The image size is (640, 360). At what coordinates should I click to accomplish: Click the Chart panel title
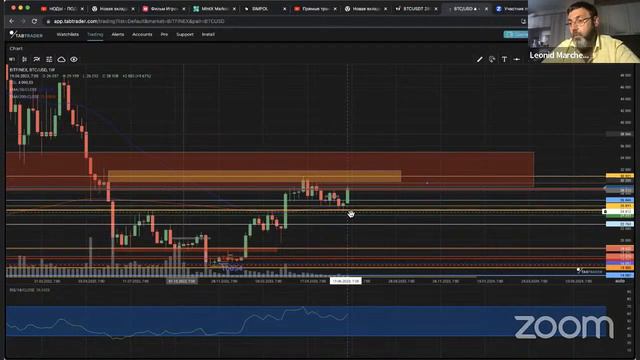pos(16,49)
